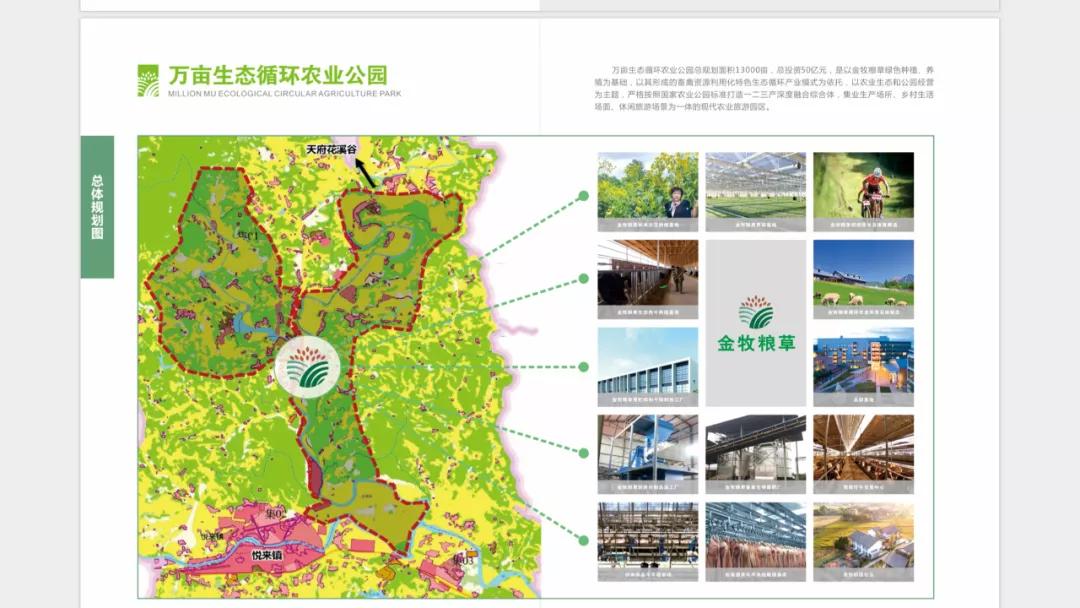Click the middle green dot beside factory photo

coord(584,367)
